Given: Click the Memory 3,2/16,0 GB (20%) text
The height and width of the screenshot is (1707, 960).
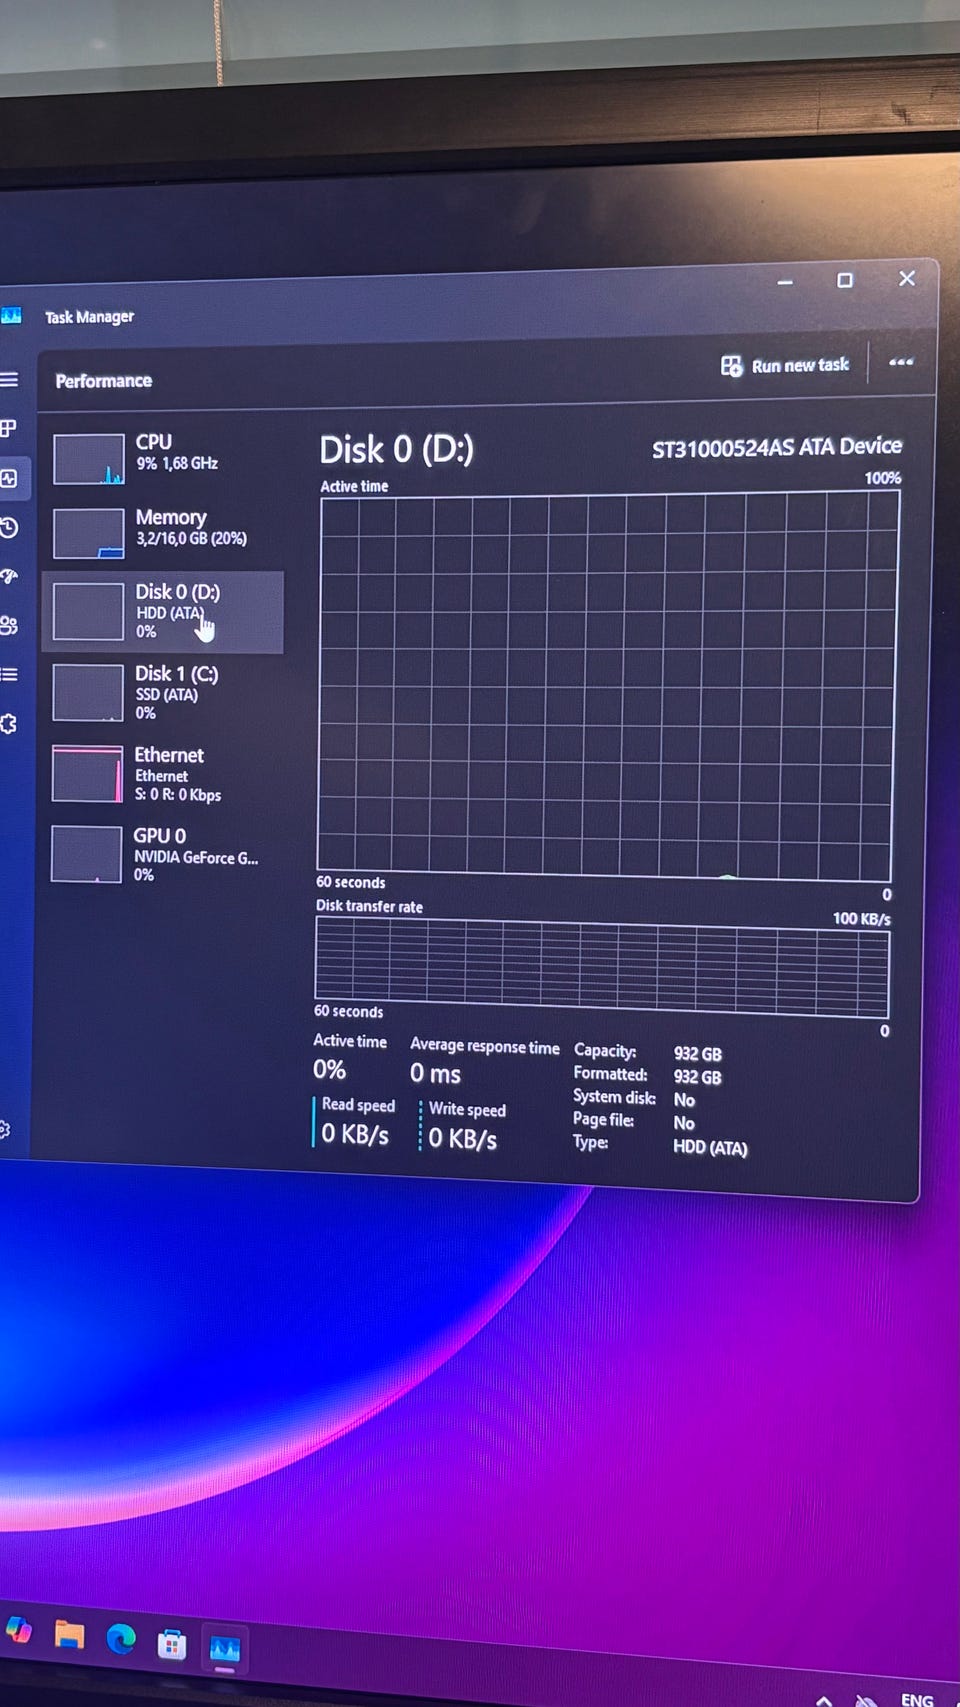Looking at the screenshot, I should tap(191, 538).
